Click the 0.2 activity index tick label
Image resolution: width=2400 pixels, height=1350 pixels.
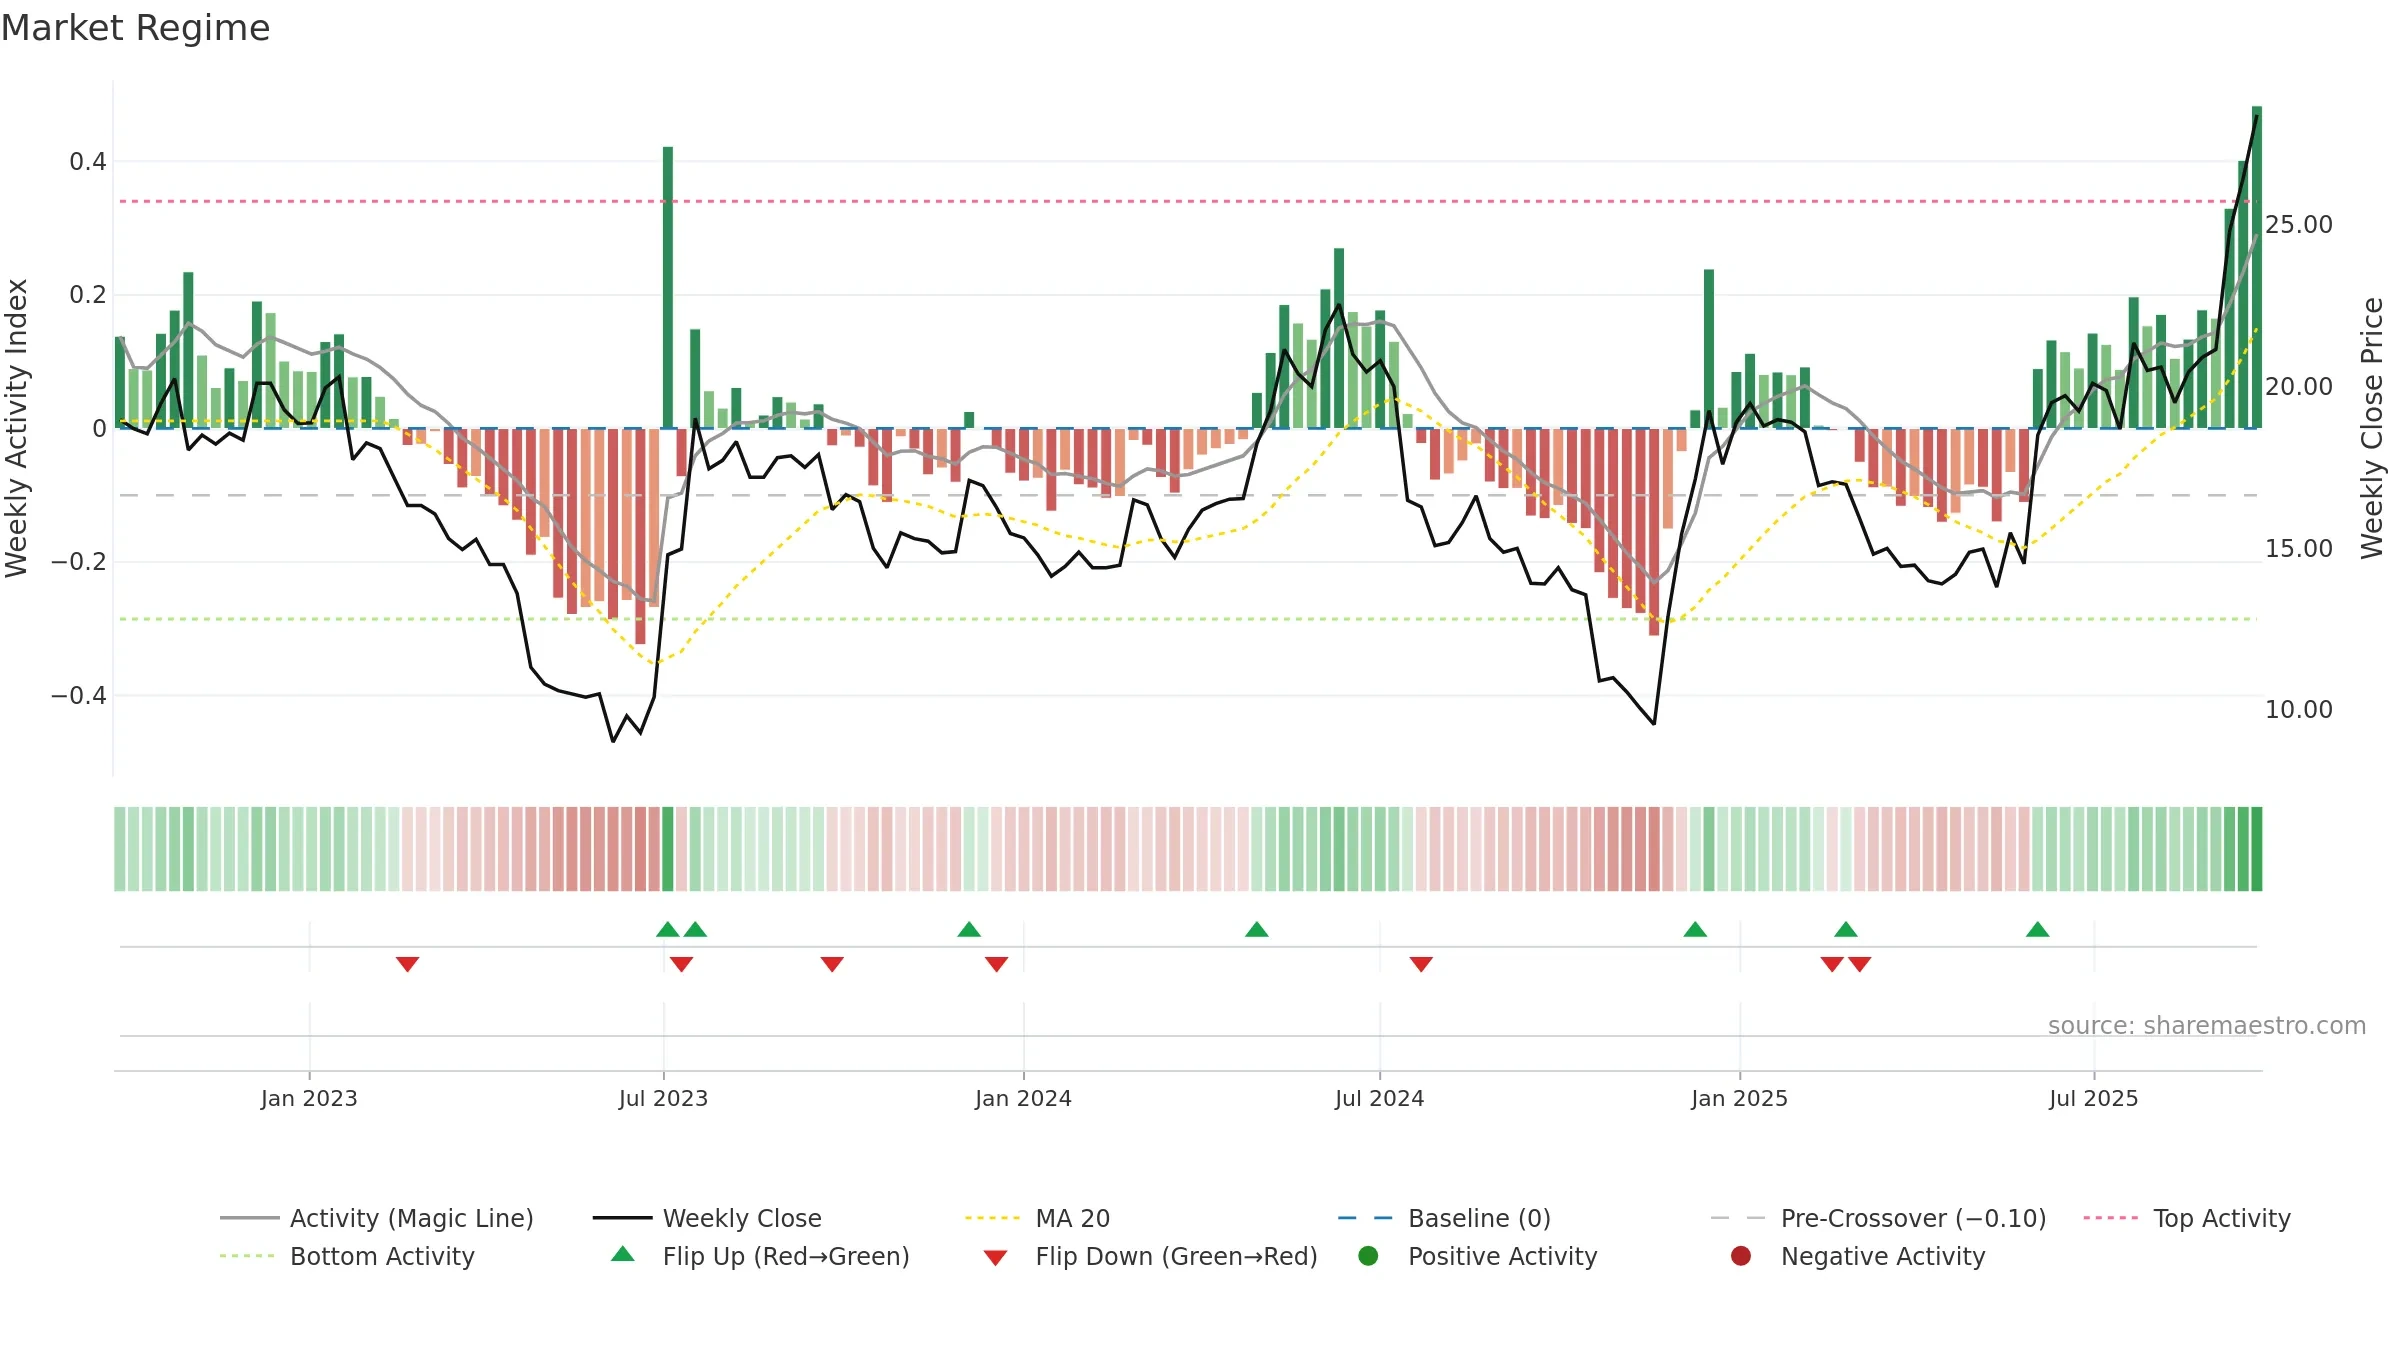[x=87, y=295]
